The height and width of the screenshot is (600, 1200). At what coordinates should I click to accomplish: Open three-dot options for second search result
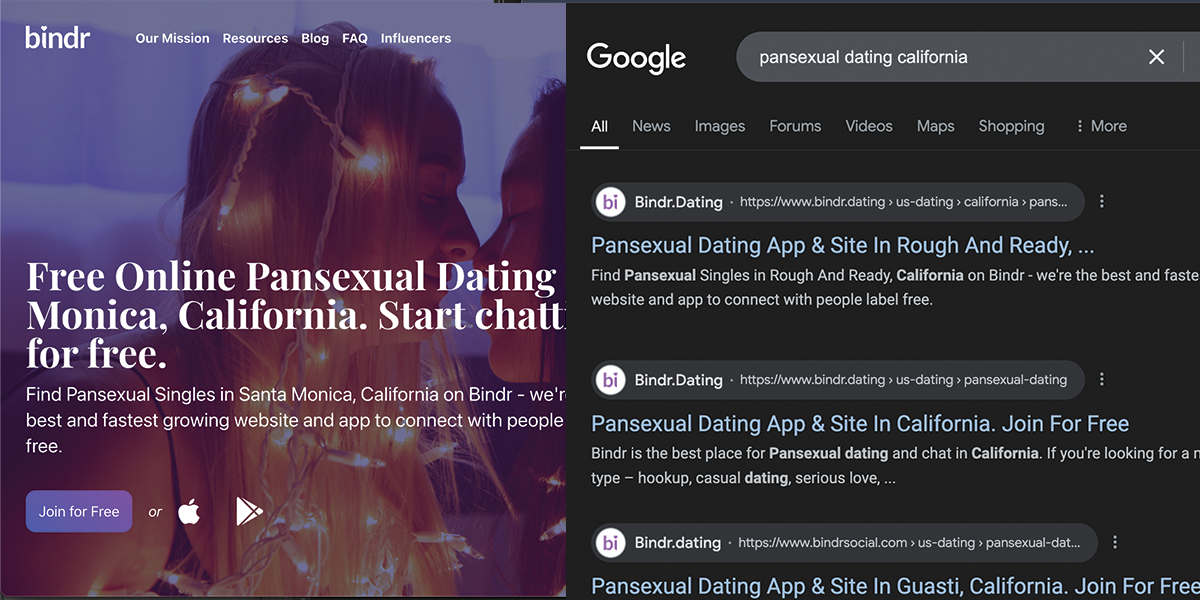pyautogui.click(x=1102, y=380)
